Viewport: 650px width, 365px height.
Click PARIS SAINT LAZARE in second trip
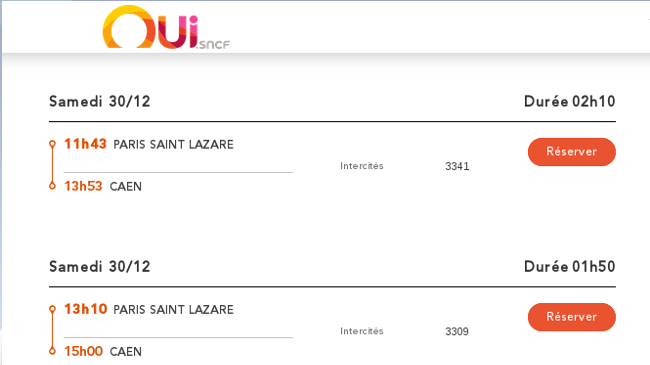point(173,310)
